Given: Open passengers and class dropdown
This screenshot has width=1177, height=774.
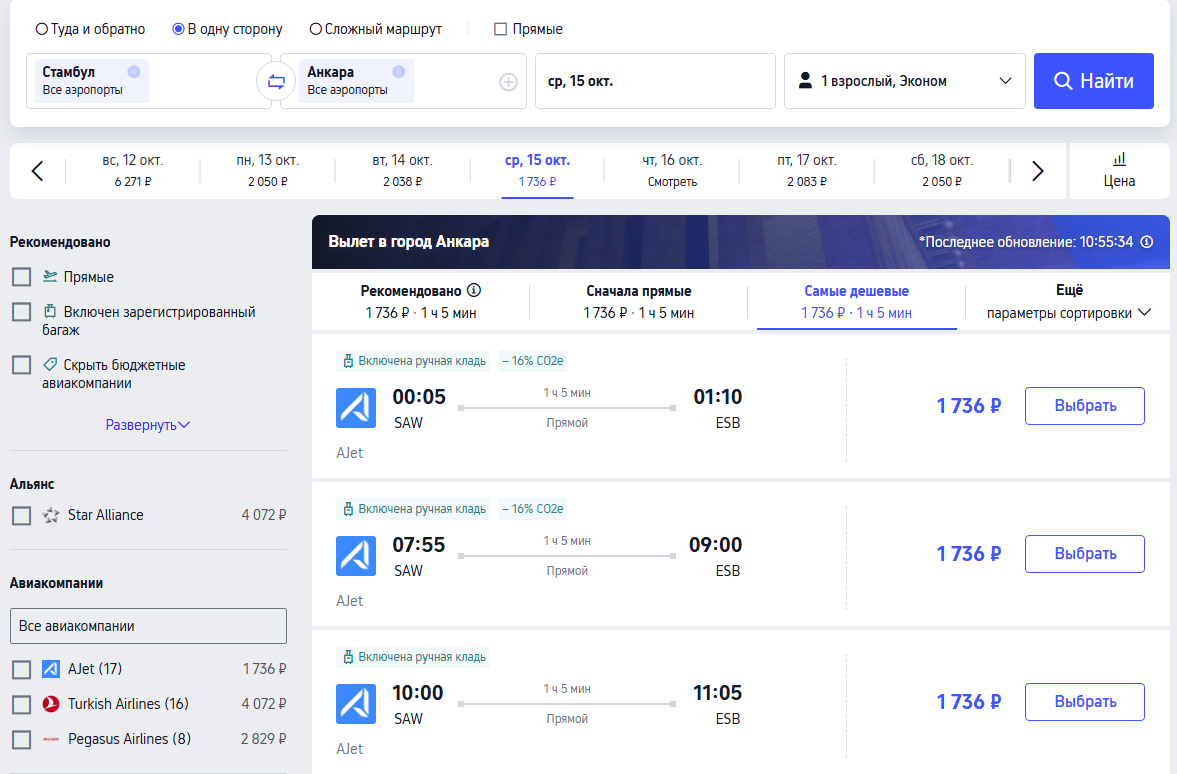Looking at the screenshot, I should (905, 81).
